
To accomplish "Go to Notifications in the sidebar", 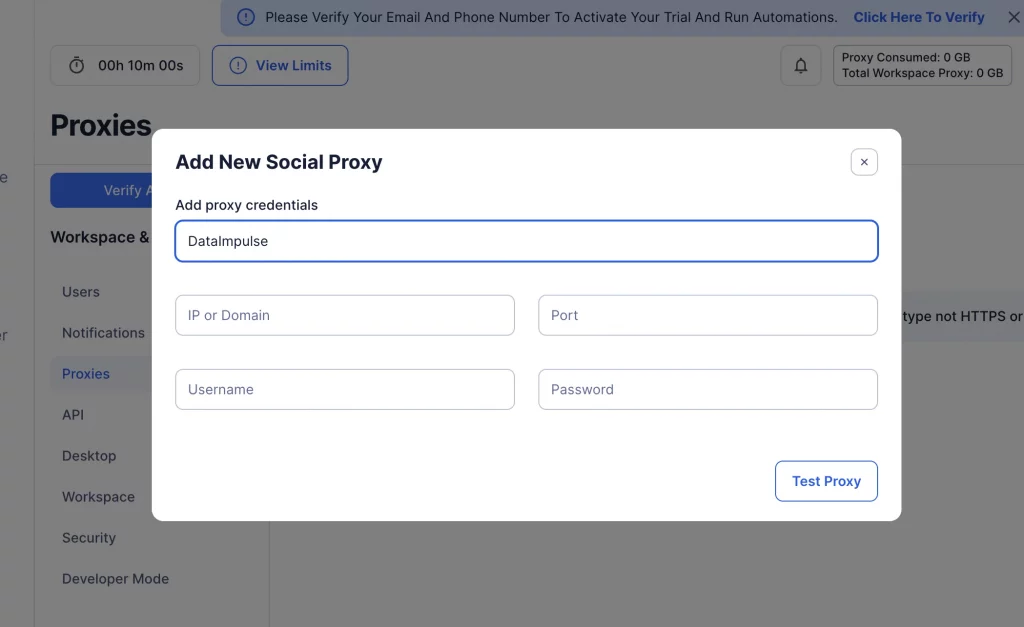I will tap(103, 333).
